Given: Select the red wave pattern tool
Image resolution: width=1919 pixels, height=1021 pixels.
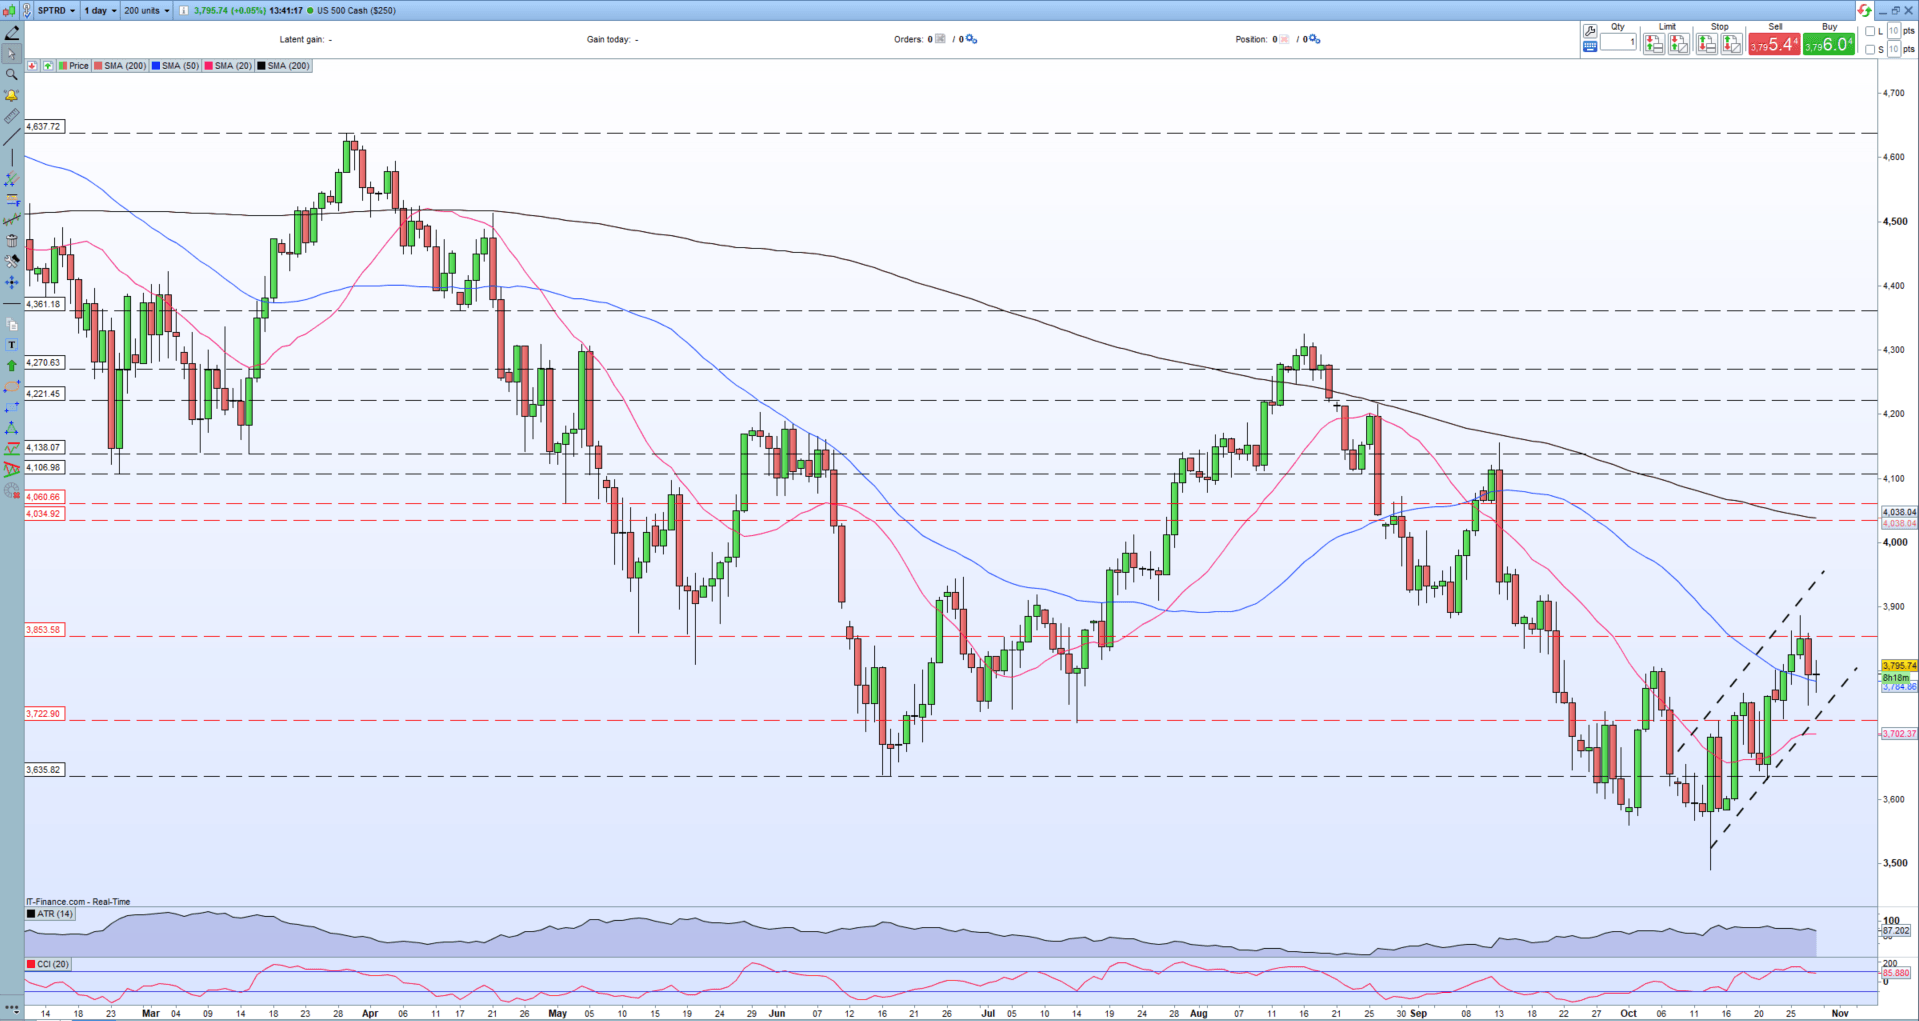Looking at the screenshot, I should point(12,469).
